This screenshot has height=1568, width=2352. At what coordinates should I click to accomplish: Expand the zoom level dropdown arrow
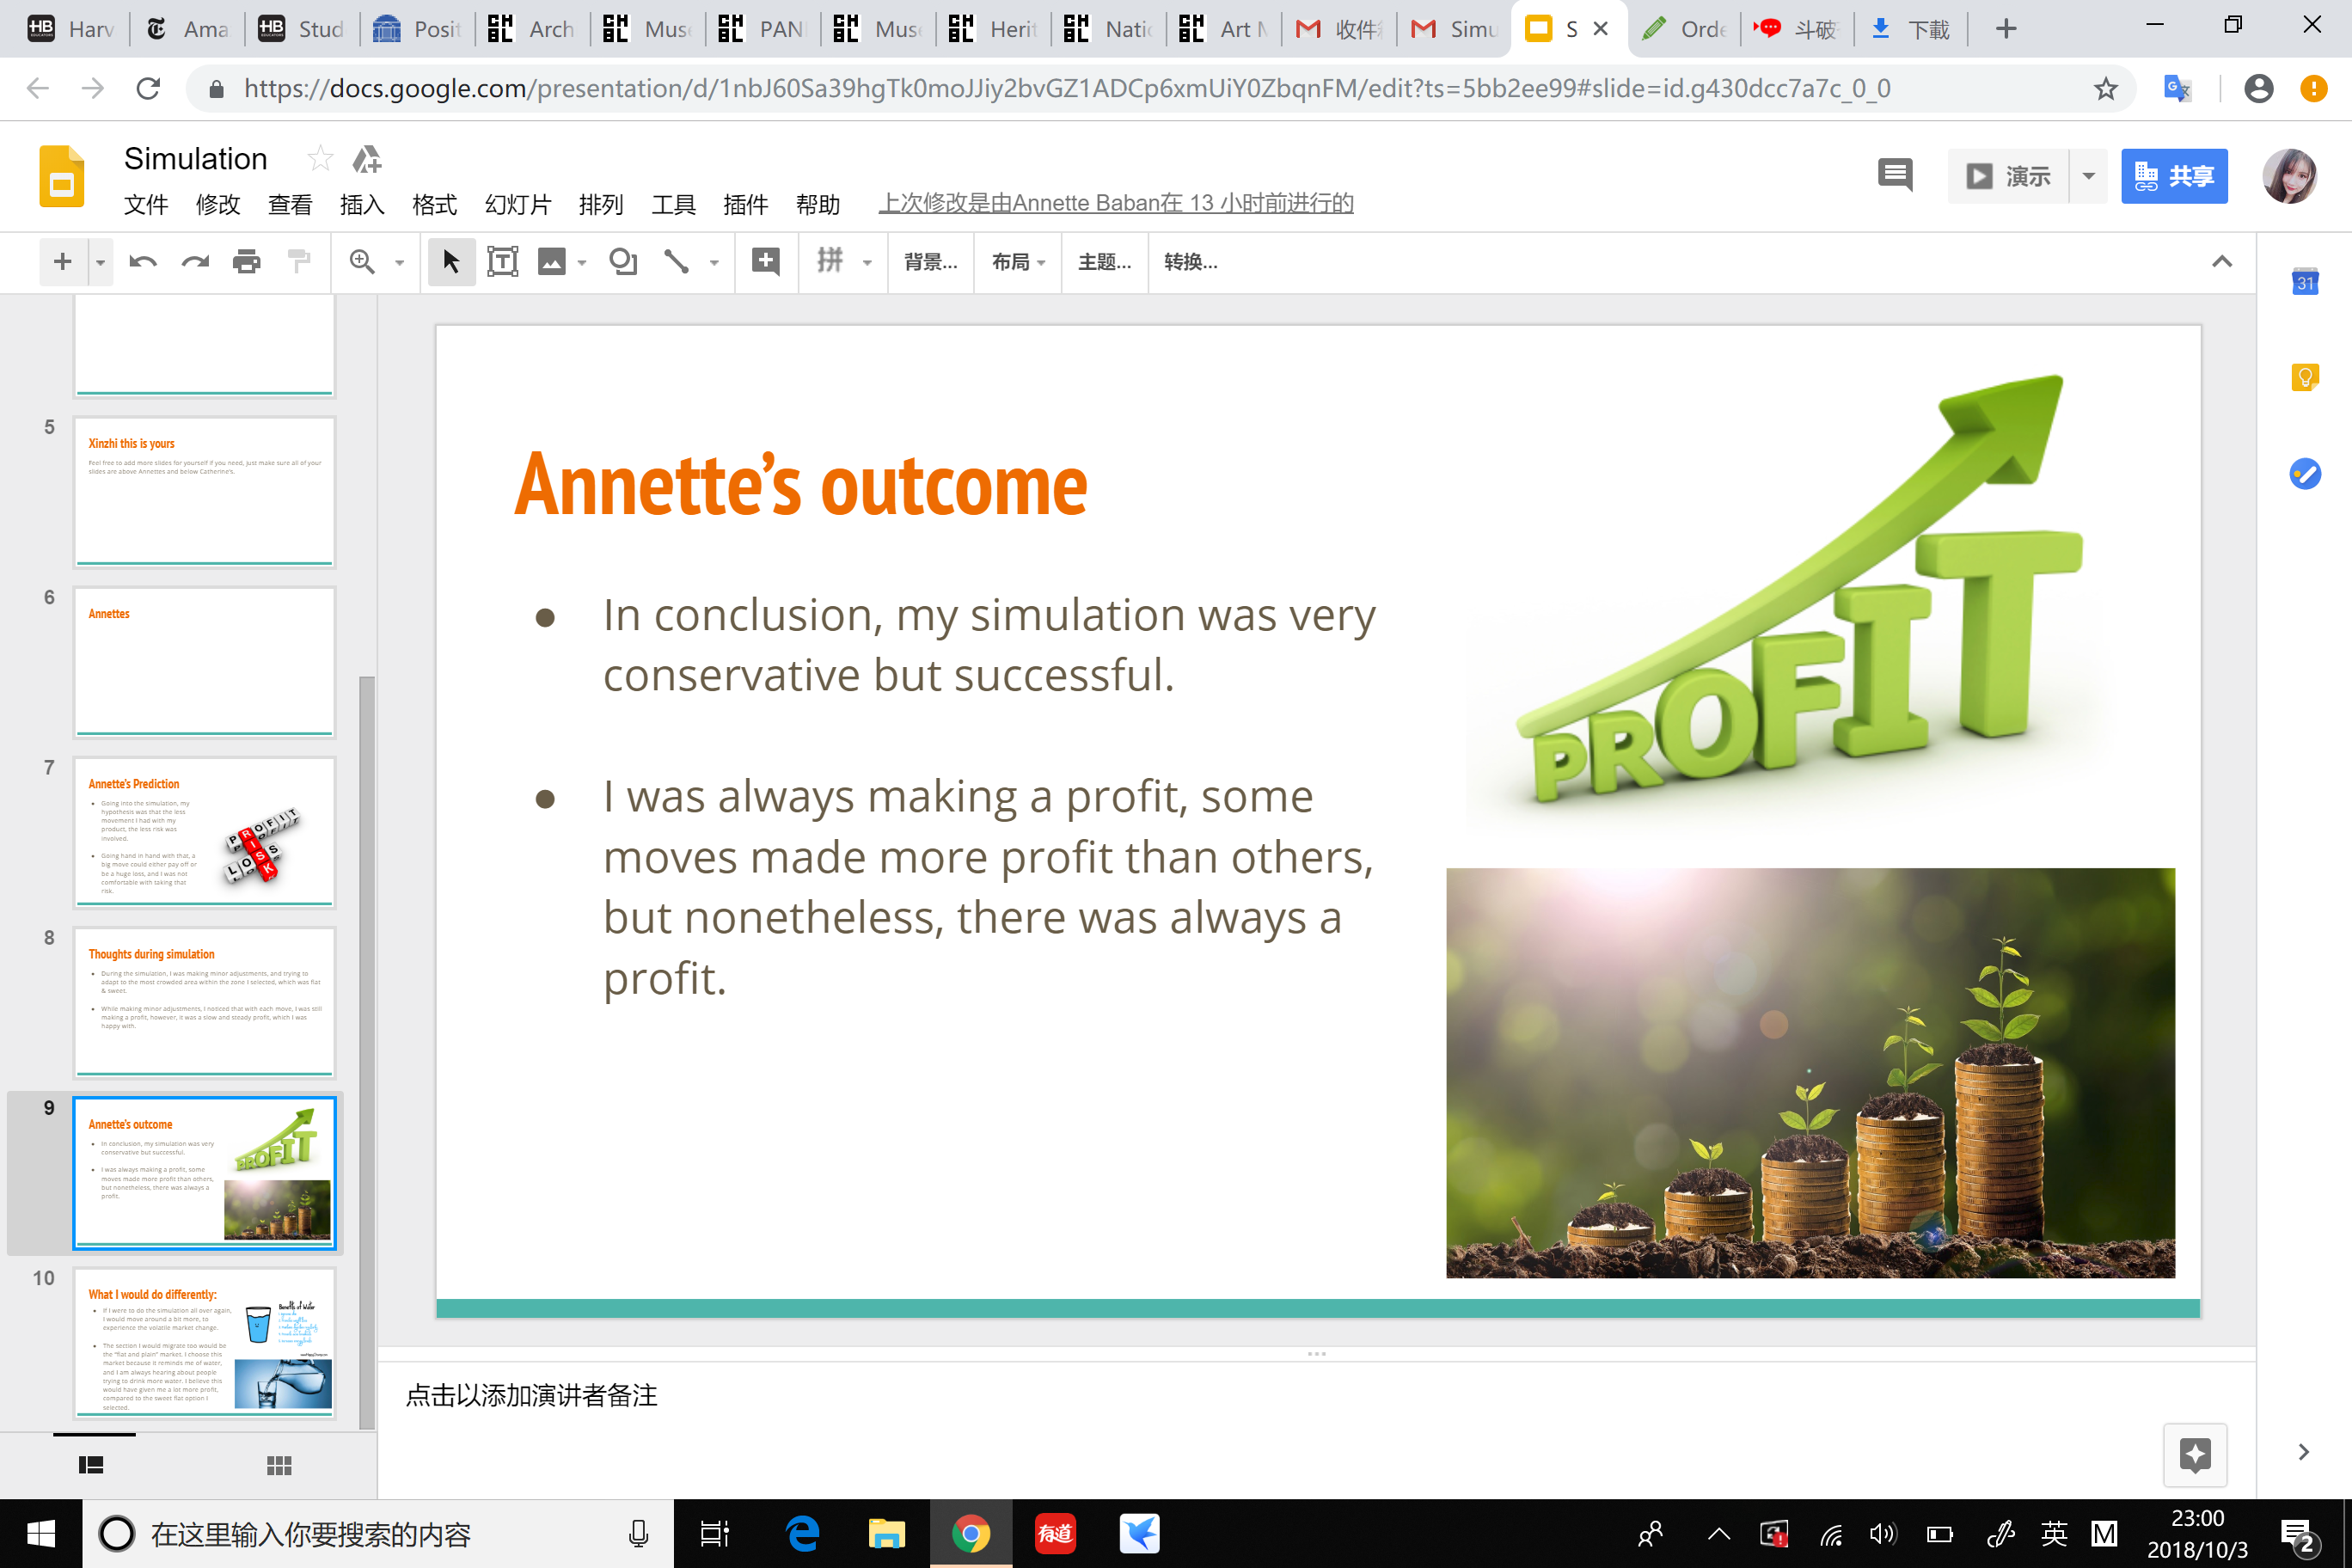[399, 263]
